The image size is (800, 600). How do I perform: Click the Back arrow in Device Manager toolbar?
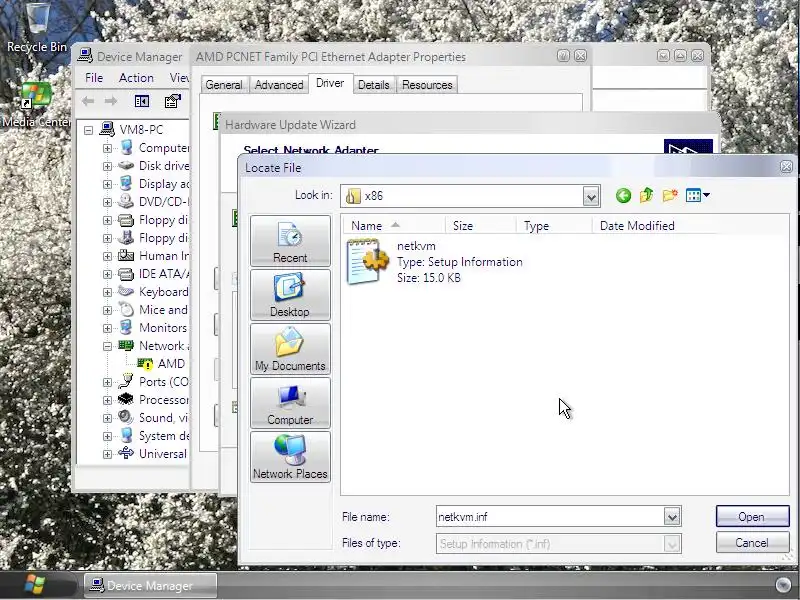tap(88, 101)
